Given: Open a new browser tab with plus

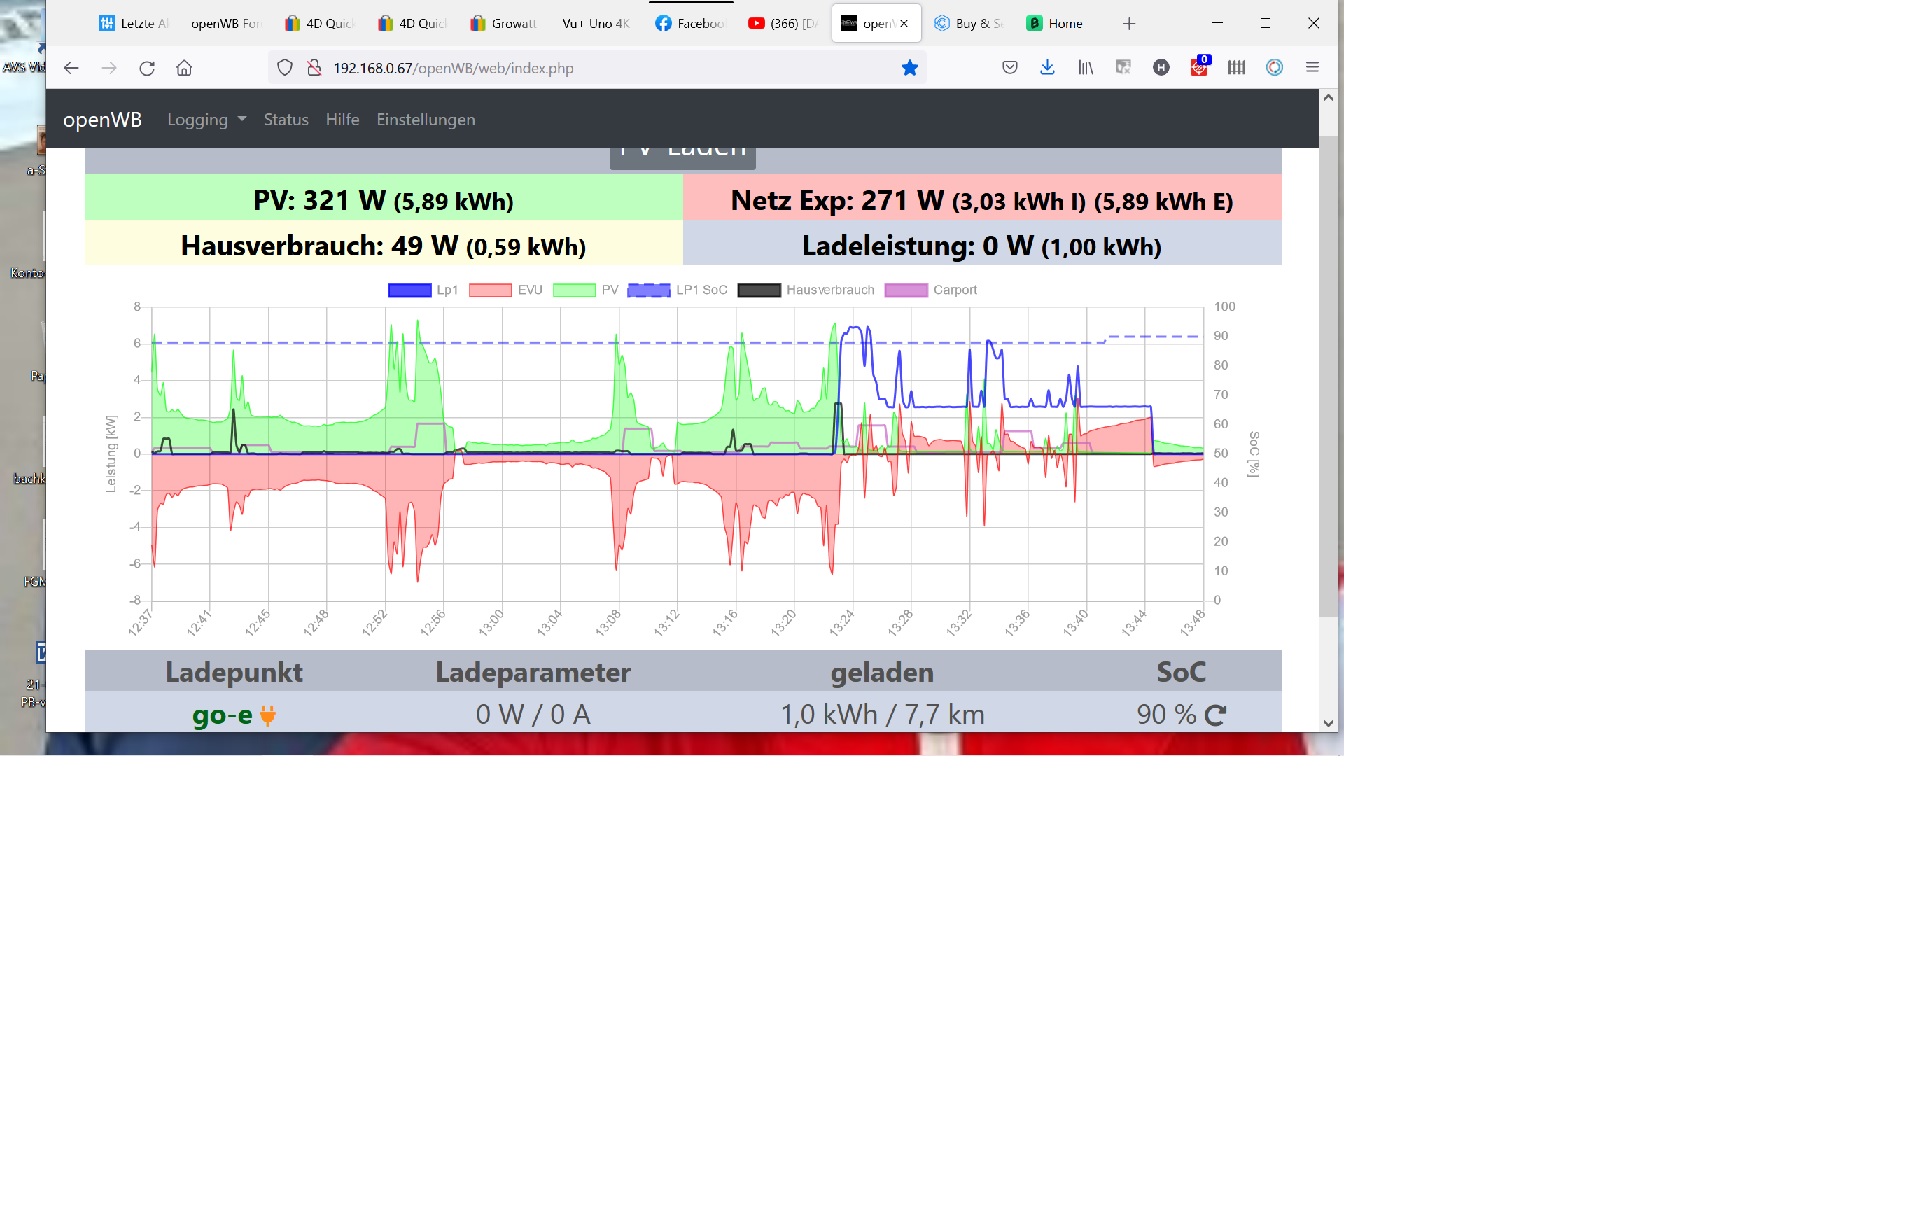Looking at the screenshot, I should (1129, 23).
